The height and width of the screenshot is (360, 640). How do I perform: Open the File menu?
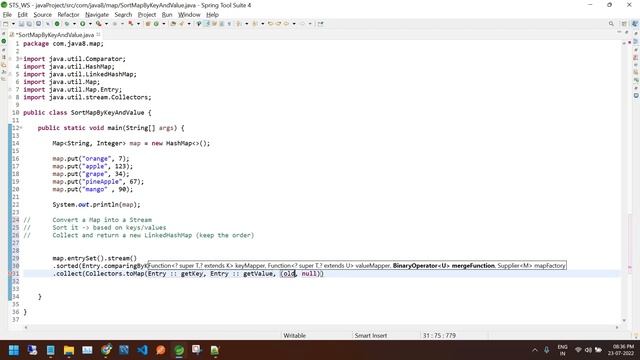coord(7,15)
